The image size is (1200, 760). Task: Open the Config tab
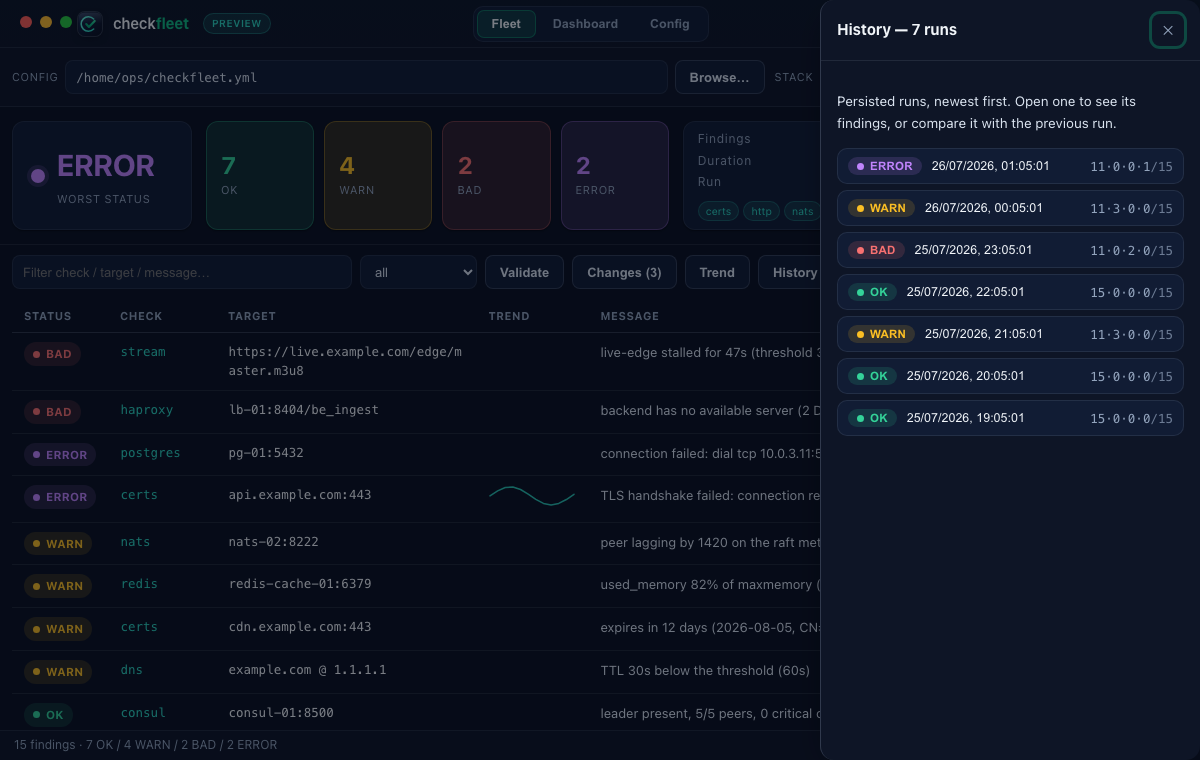670,24
